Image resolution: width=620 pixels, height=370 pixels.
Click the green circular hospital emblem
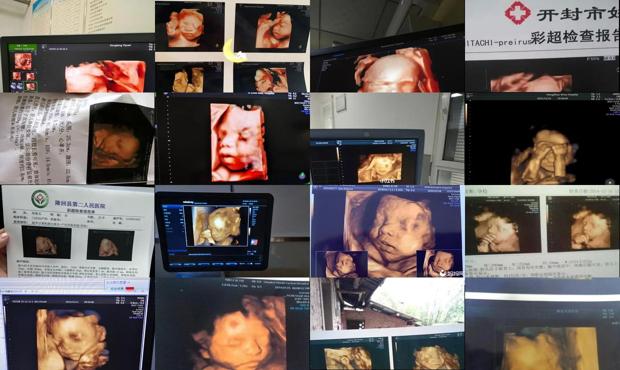[x=40, y=198]
